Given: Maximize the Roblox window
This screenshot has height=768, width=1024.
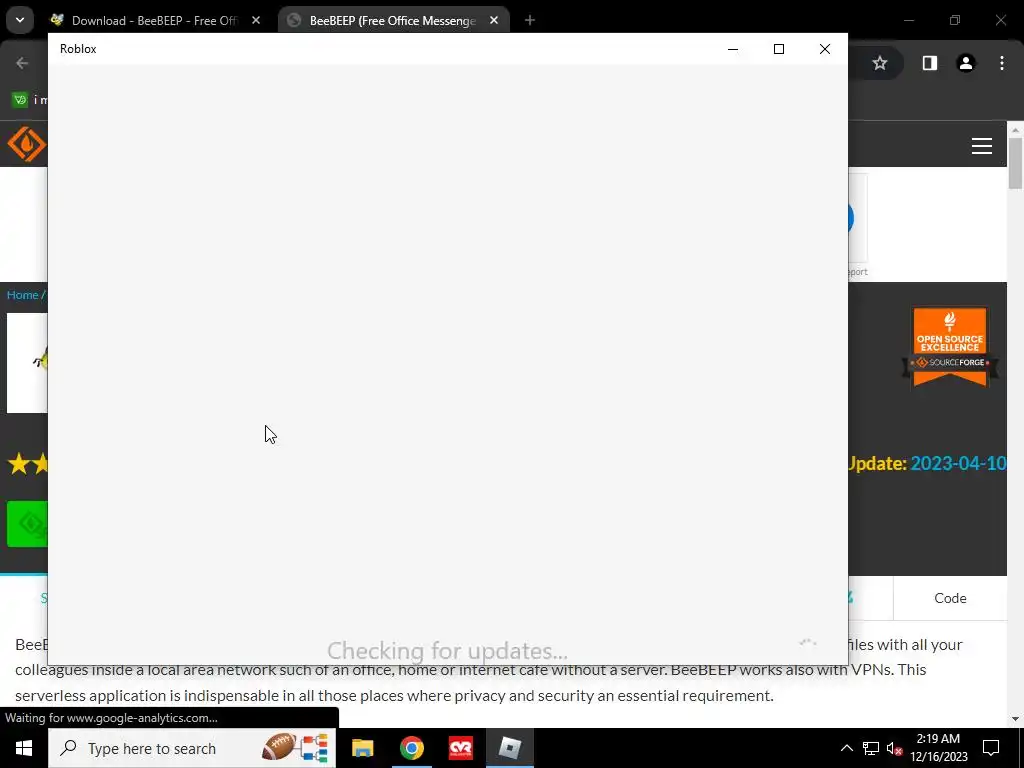Looking at the screenshot, I should [778, 49].
